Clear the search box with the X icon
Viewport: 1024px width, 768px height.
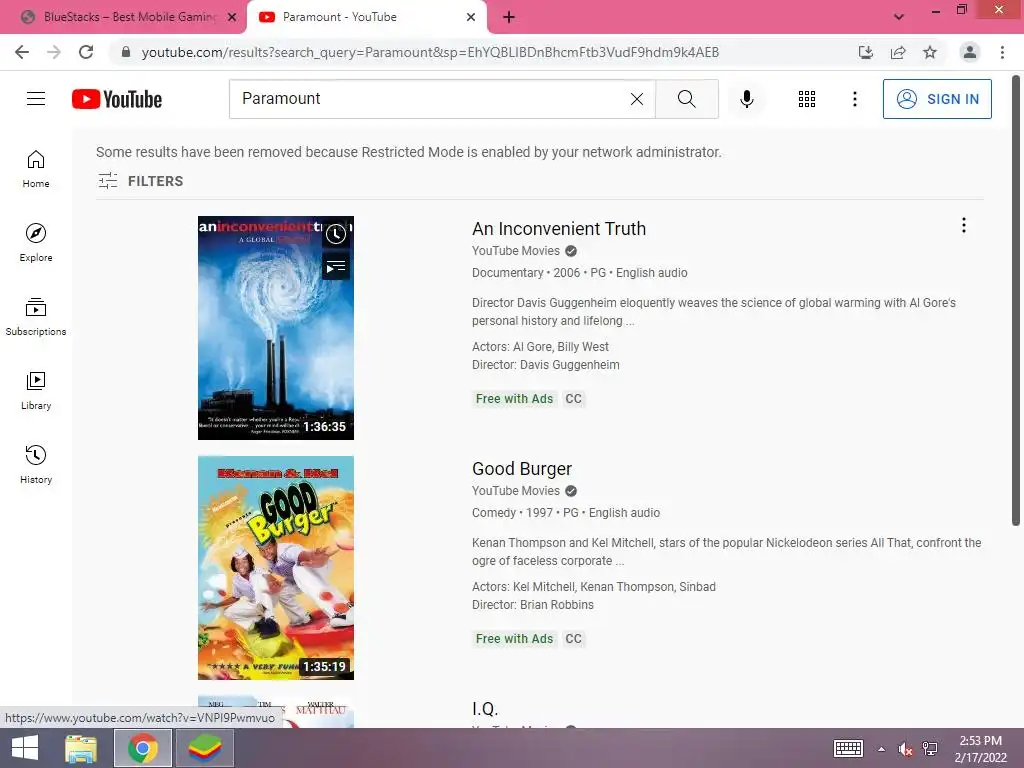click(x=637, y=99)
